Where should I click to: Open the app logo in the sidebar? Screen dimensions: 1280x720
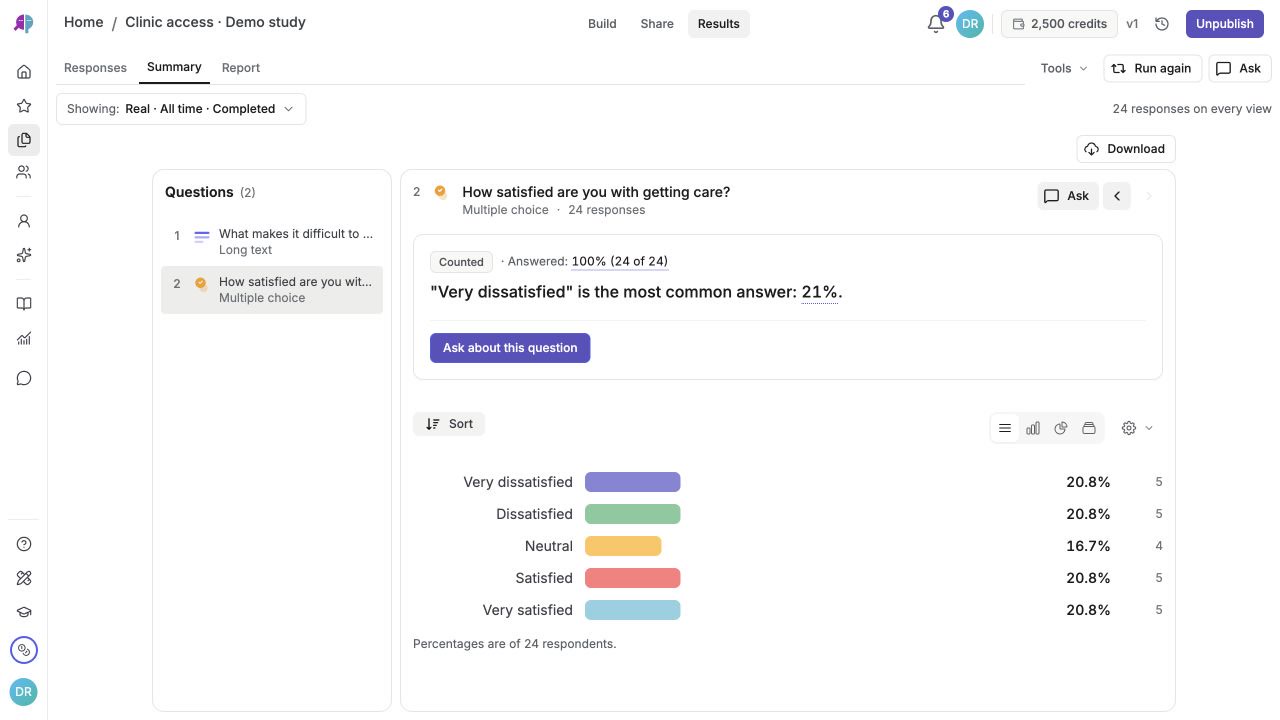[24, 24]
